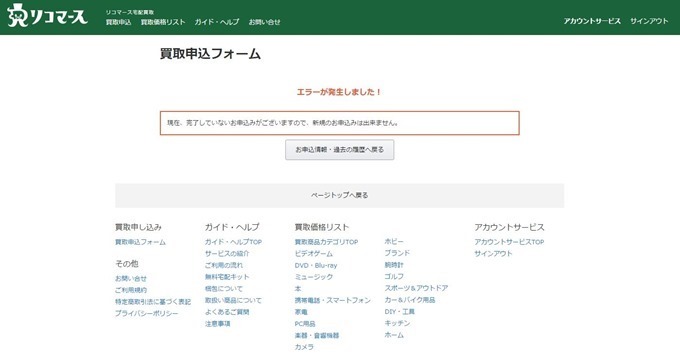680x361 pixels.
Task: Open footer link ブランド
Action: (397, 253)
